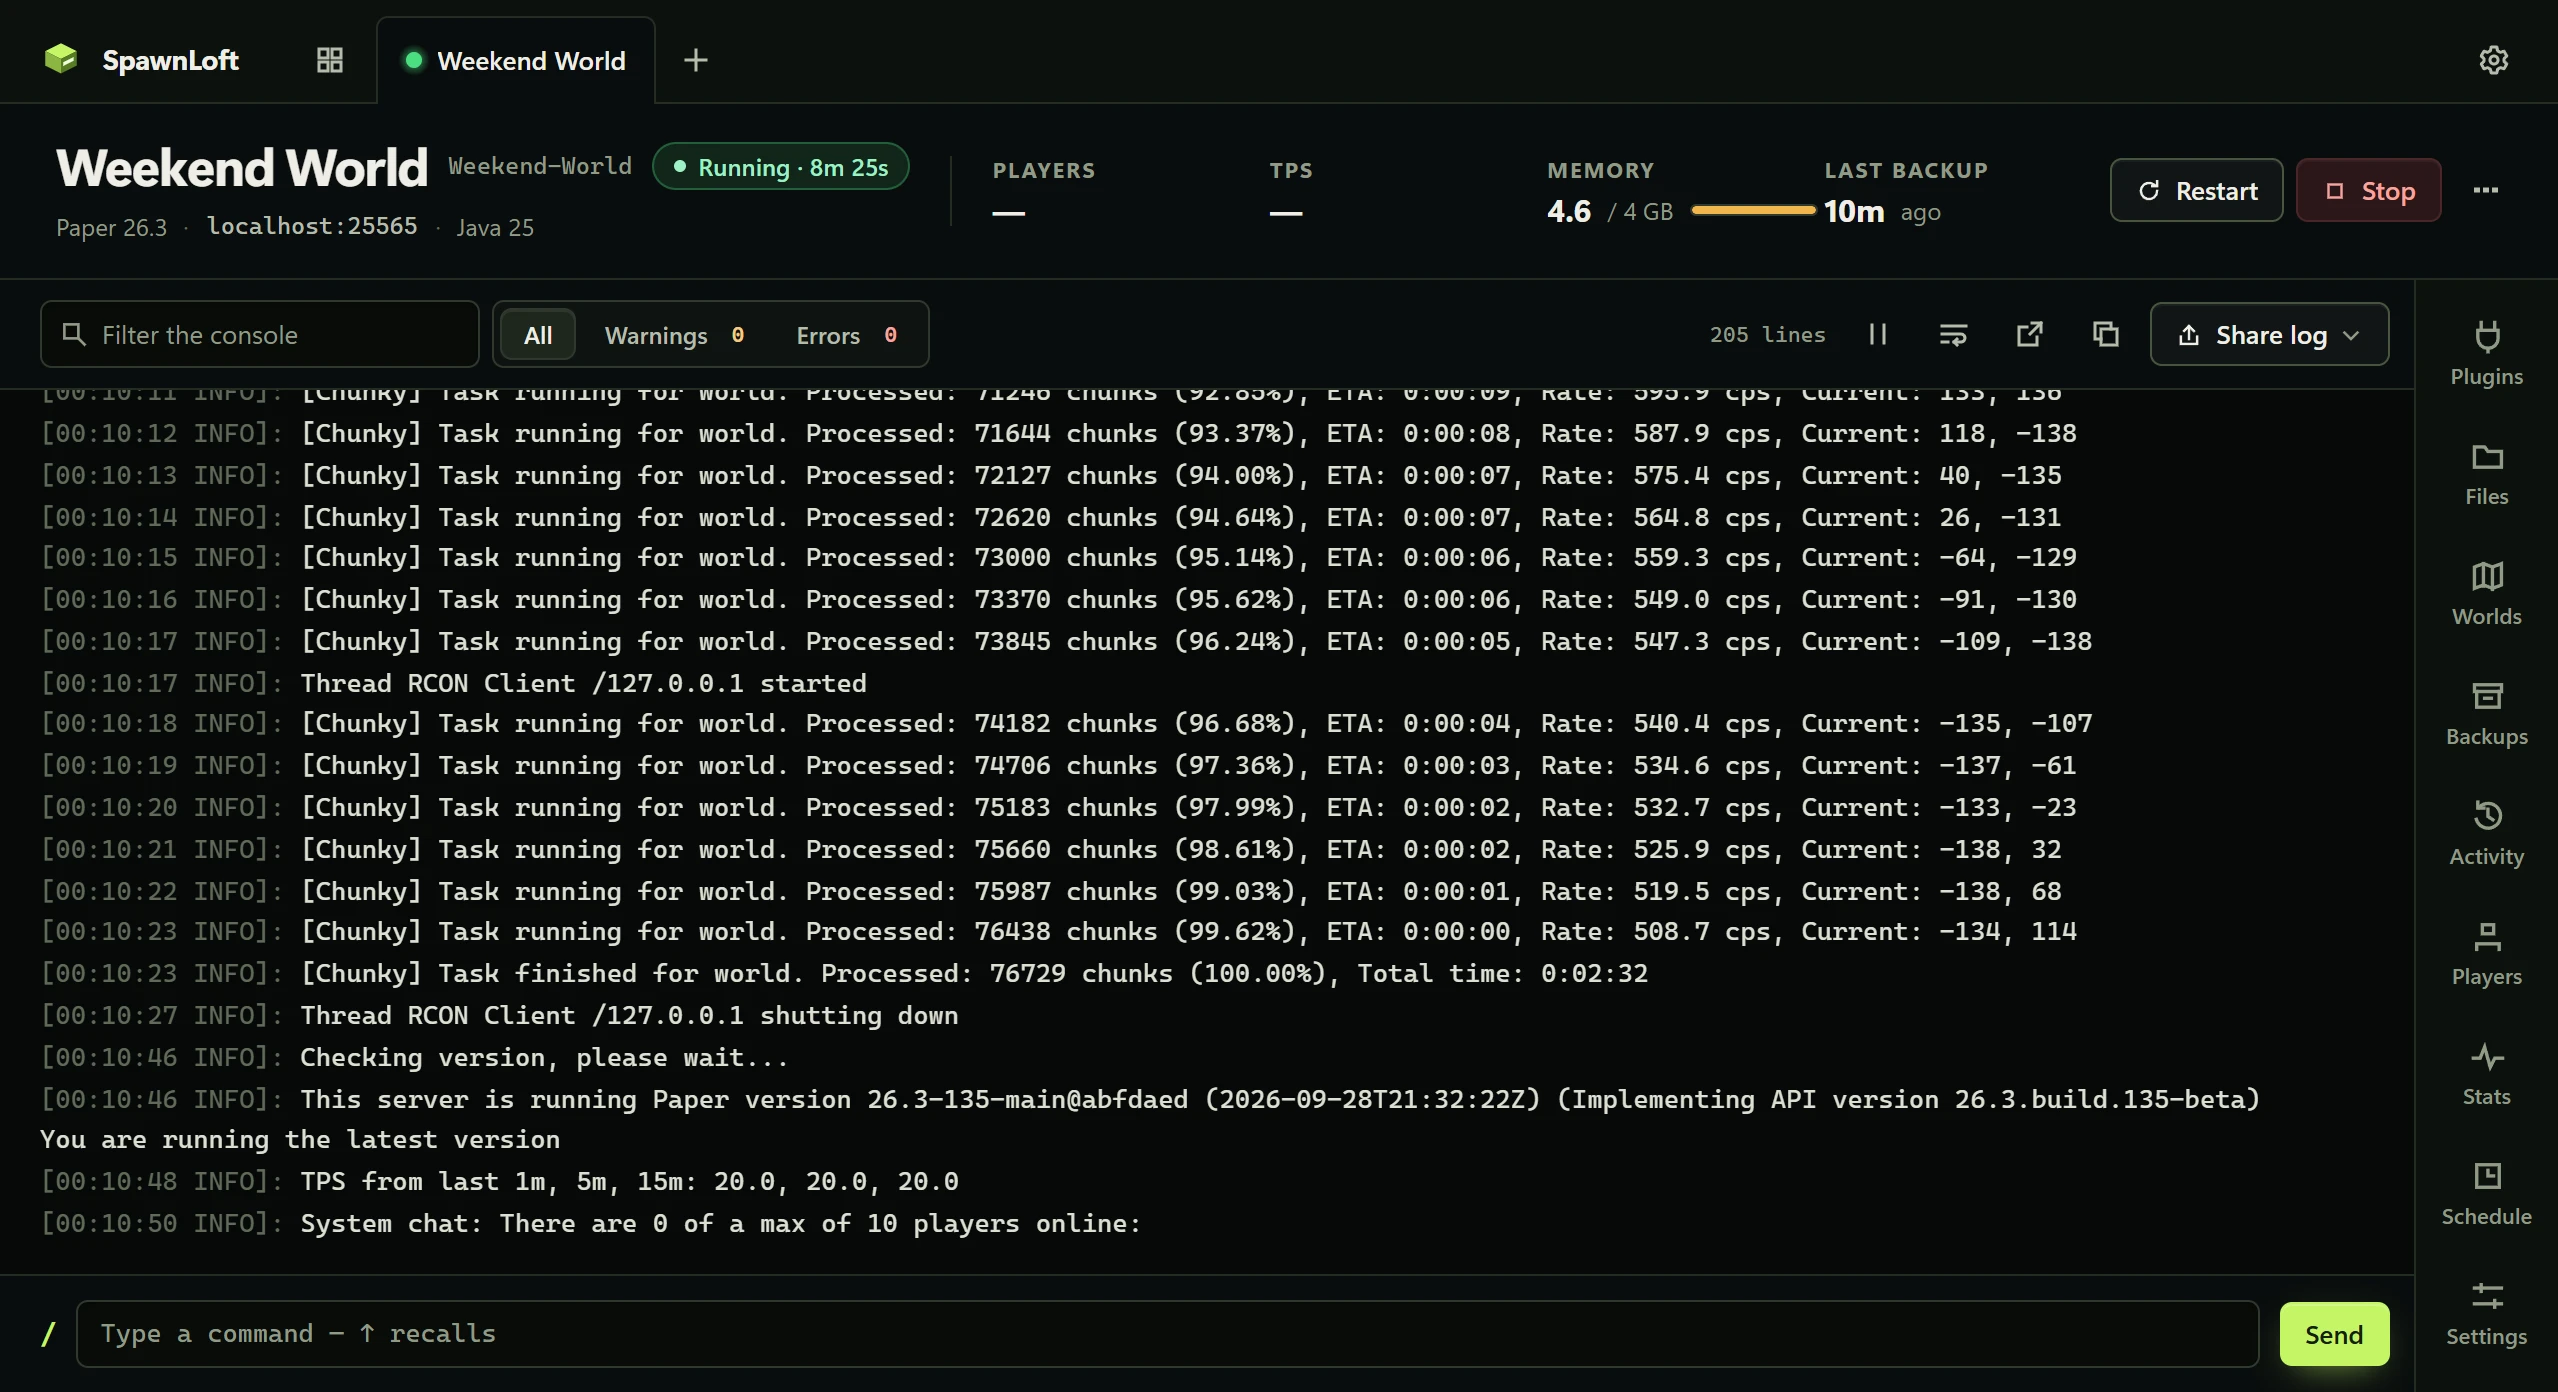Click the Paper 26.3 version label
The width and height of the screenshot is (2558, 1392).
(111, 227)
